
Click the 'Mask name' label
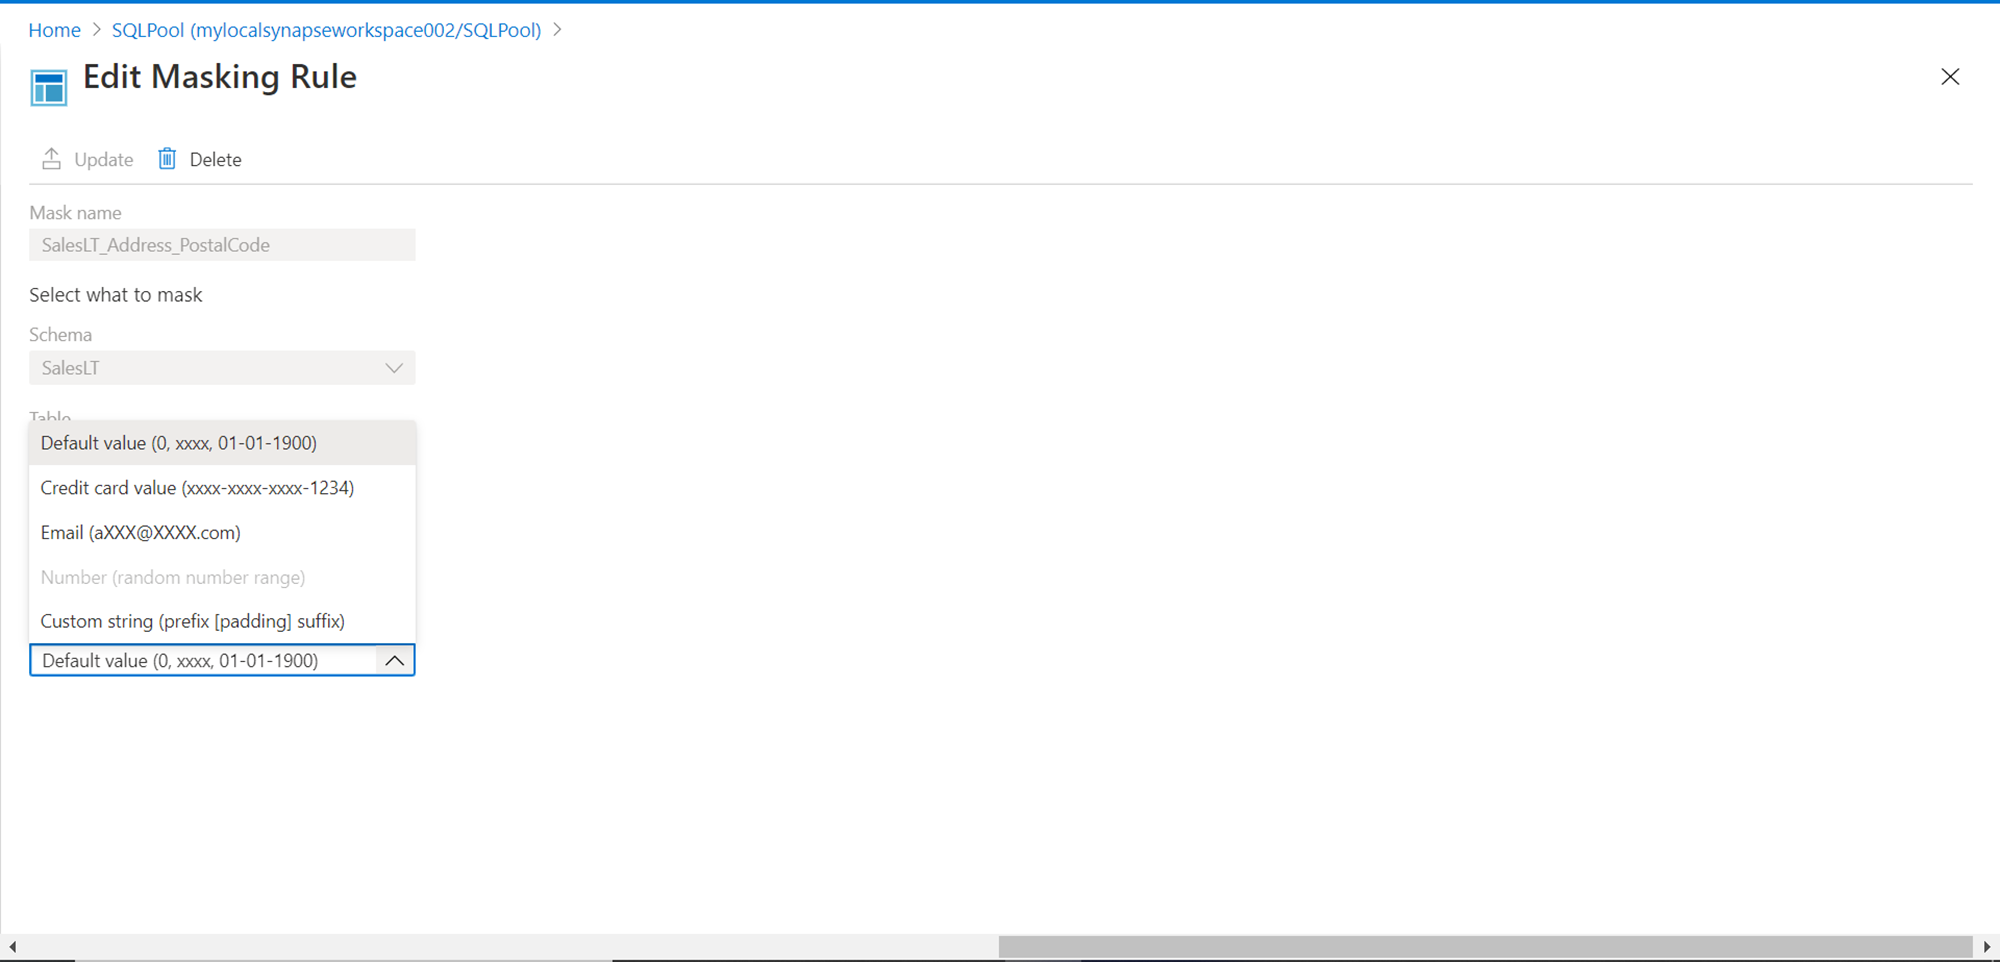click(75, 213)
